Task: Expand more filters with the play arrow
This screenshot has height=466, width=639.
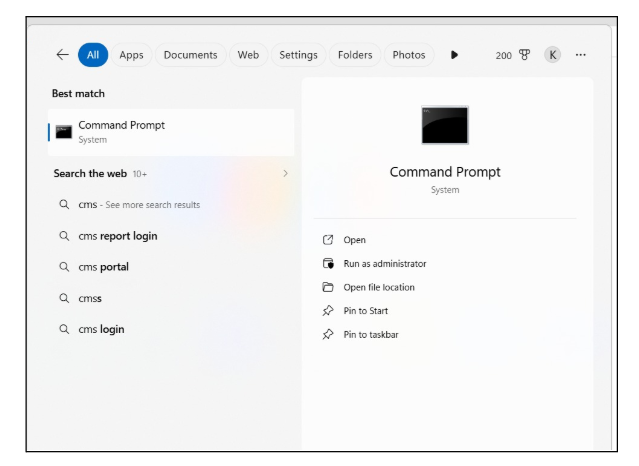Action: coord(455,55)
